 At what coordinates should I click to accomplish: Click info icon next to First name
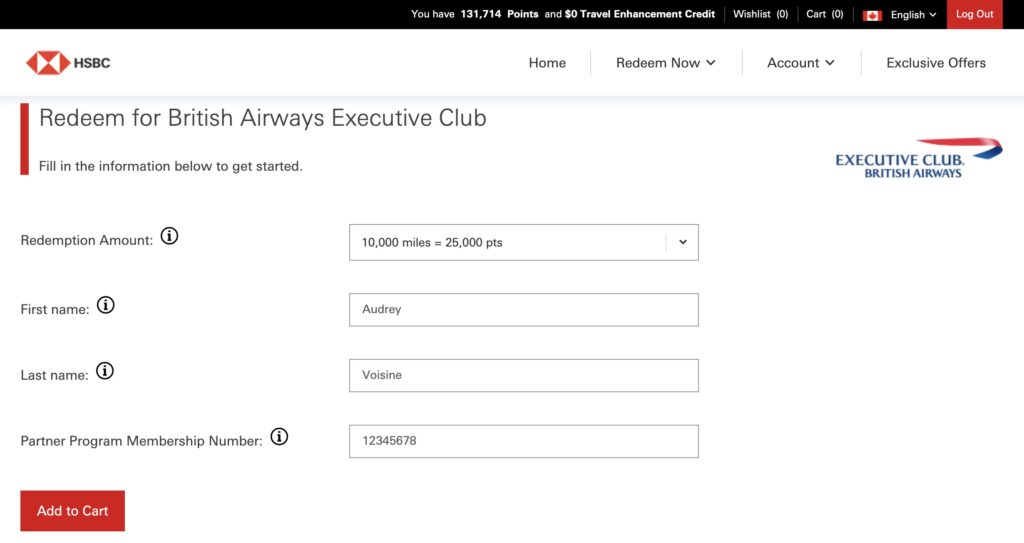click(106, 306)
